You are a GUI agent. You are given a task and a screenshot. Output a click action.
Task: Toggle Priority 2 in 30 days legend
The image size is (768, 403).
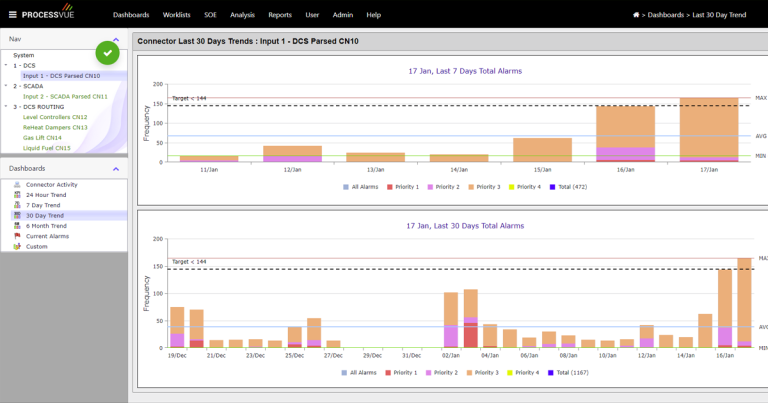pyautogui.click(x=442, y=373)
